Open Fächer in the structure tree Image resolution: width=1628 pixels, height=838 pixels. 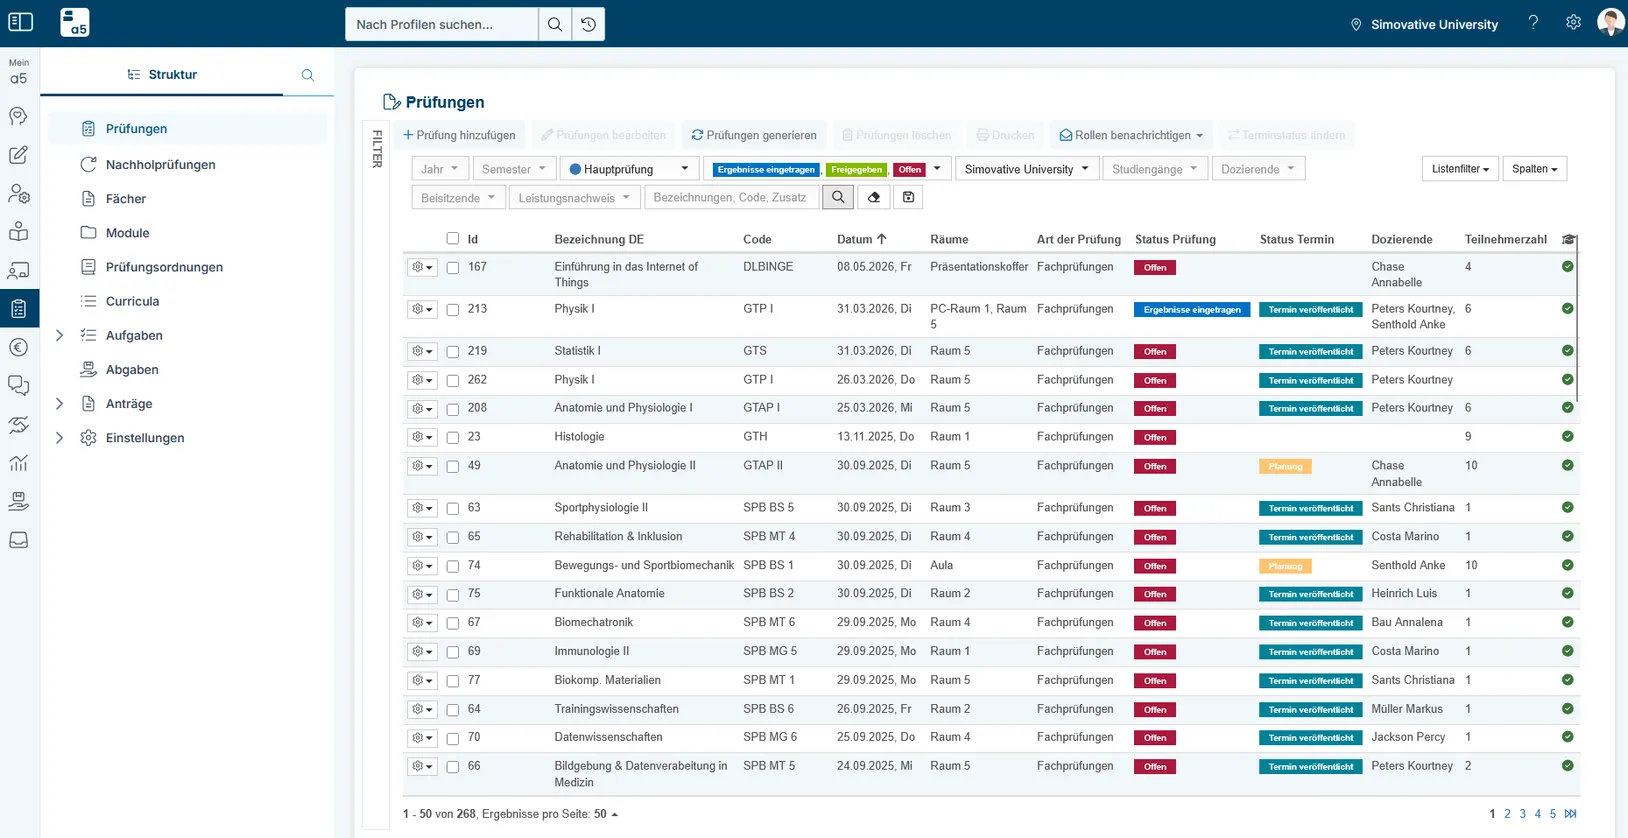[126, 199]
